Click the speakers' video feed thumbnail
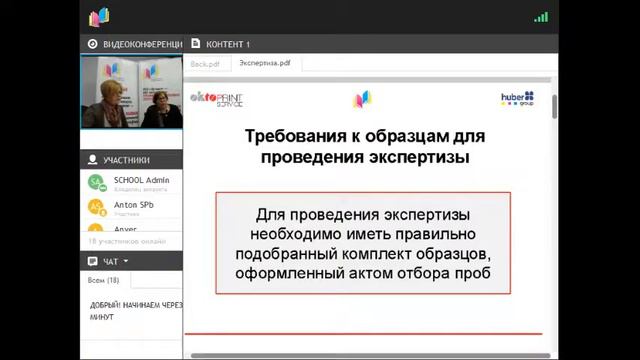 tap(131, 92)
